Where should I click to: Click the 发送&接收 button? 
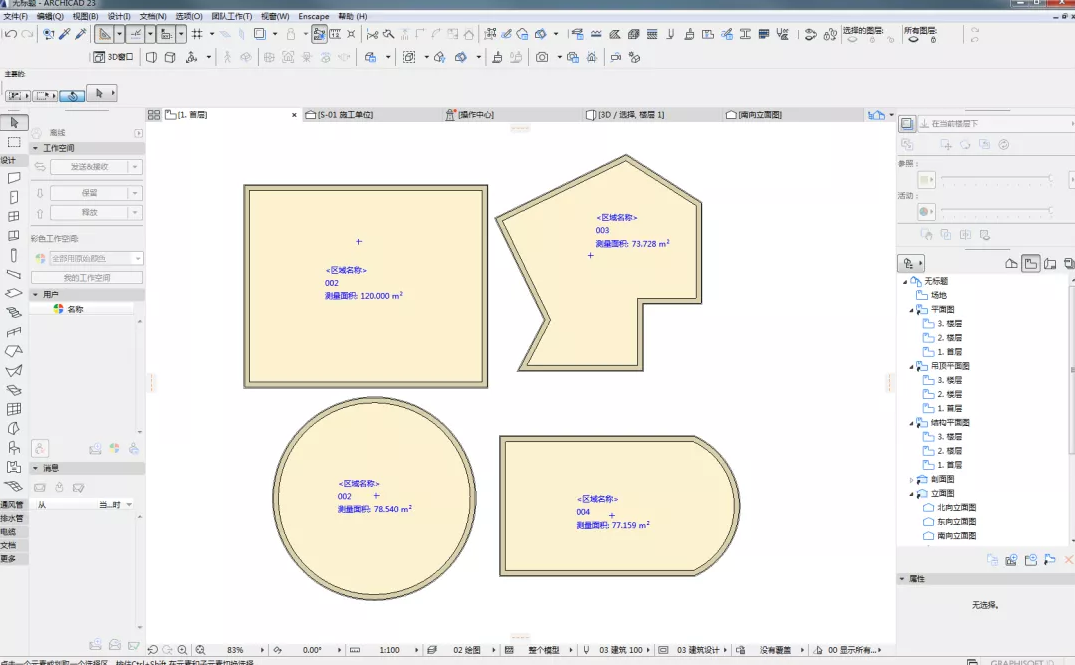coord(89,167)
